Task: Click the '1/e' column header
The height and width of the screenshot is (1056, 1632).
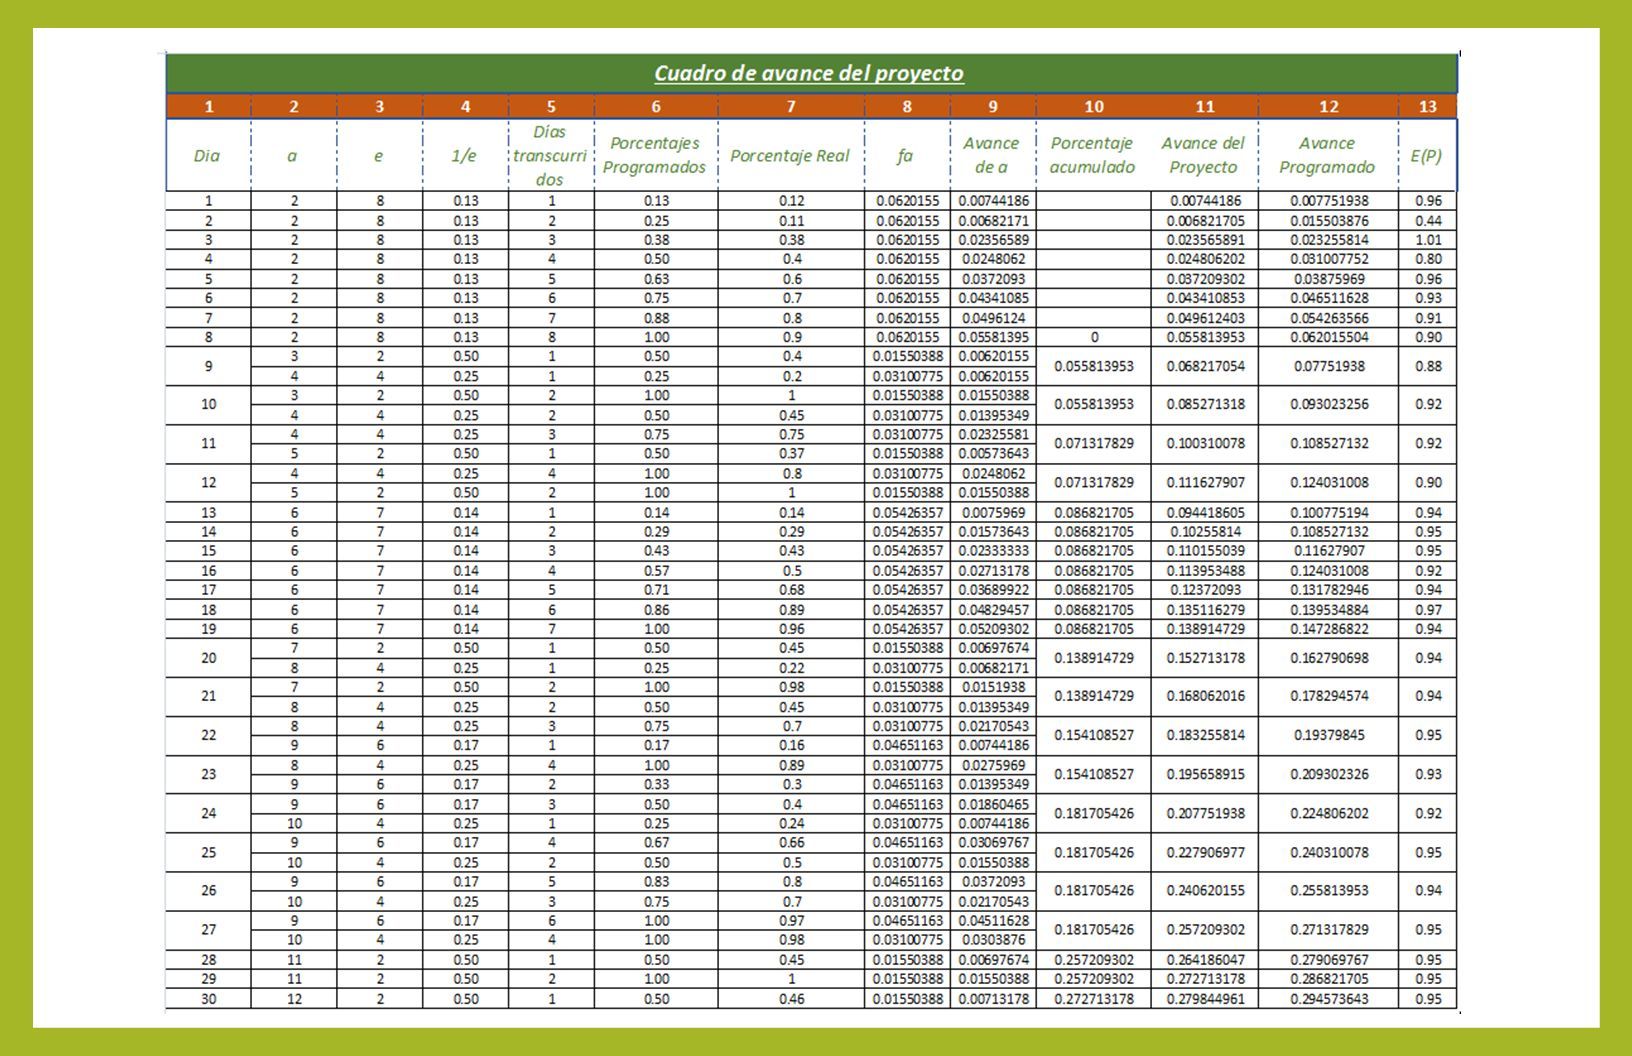Action: [x=464, y=155]
